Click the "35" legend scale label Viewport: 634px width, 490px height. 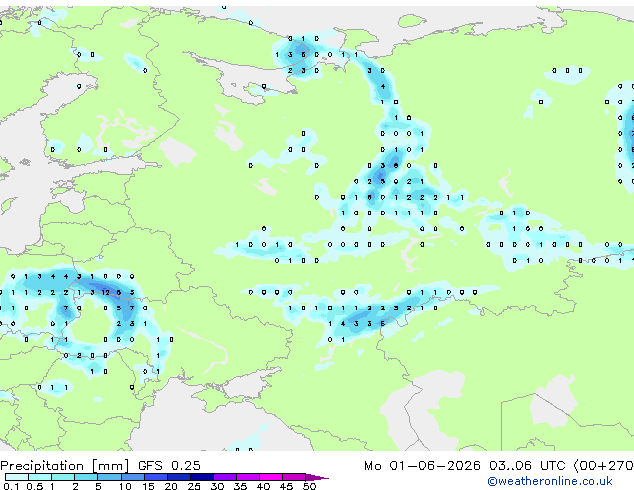240,486
